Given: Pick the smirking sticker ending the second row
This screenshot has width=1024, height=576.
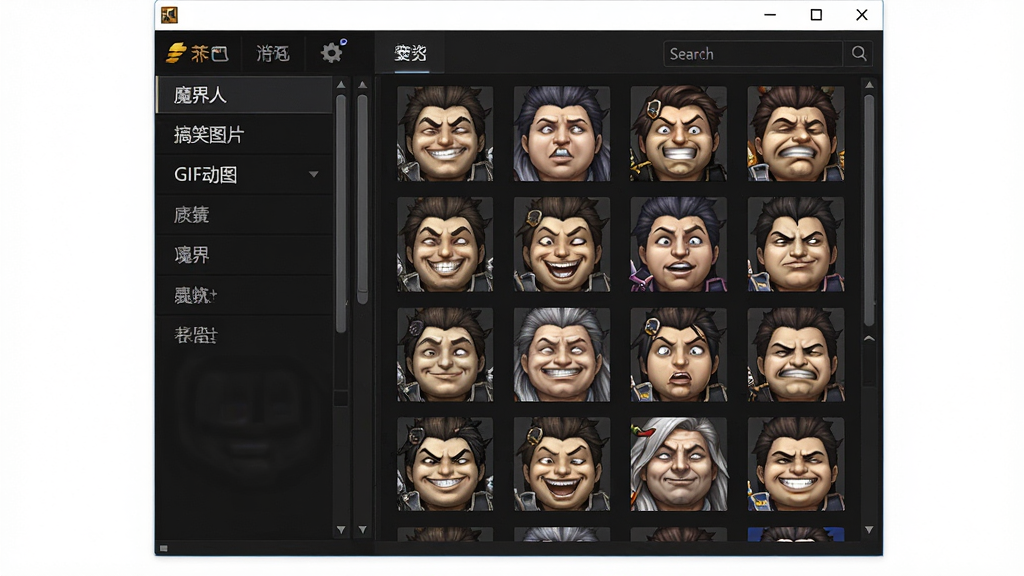Looking at the screenshot, I should (795, 244).
